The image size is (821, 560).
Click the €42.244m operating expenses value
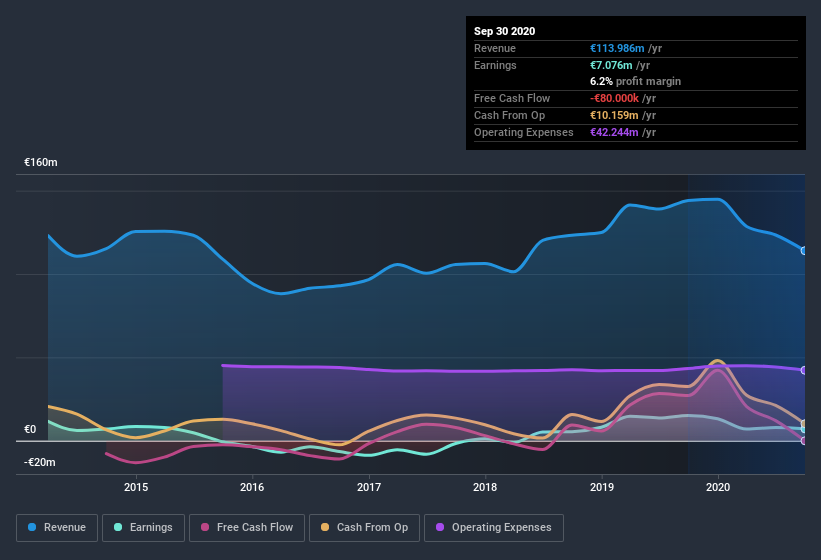pos(614,132)
